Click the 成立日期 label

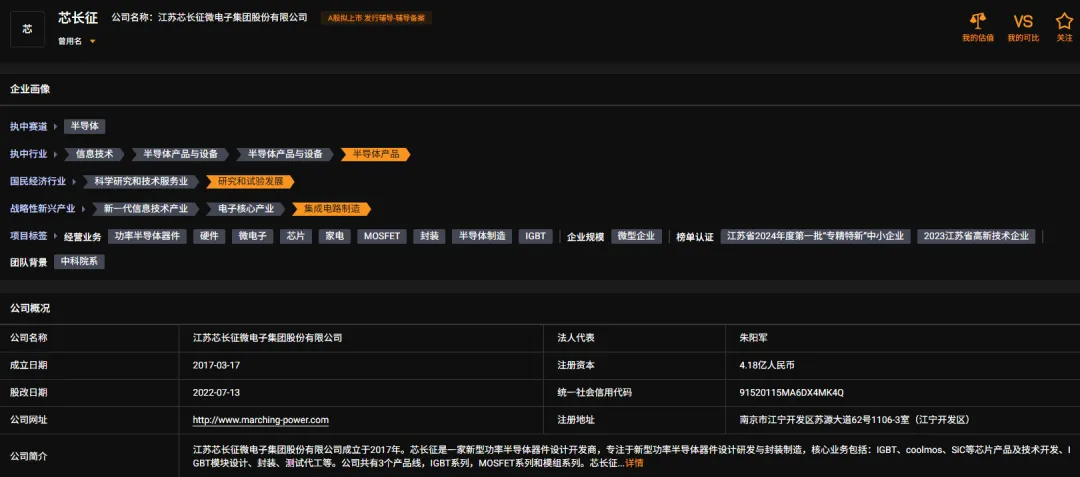(x=29, y=365)
